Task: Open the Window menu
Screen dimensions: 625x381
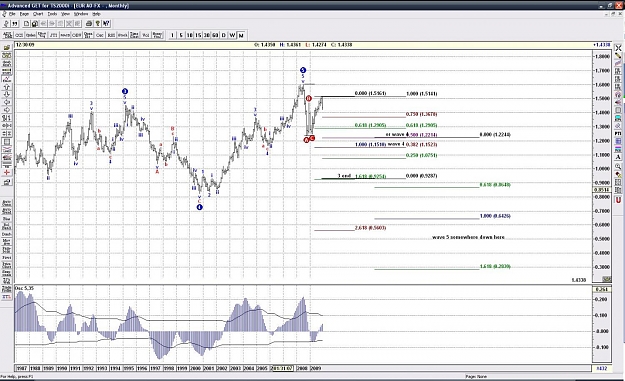Action: point(81,14)
